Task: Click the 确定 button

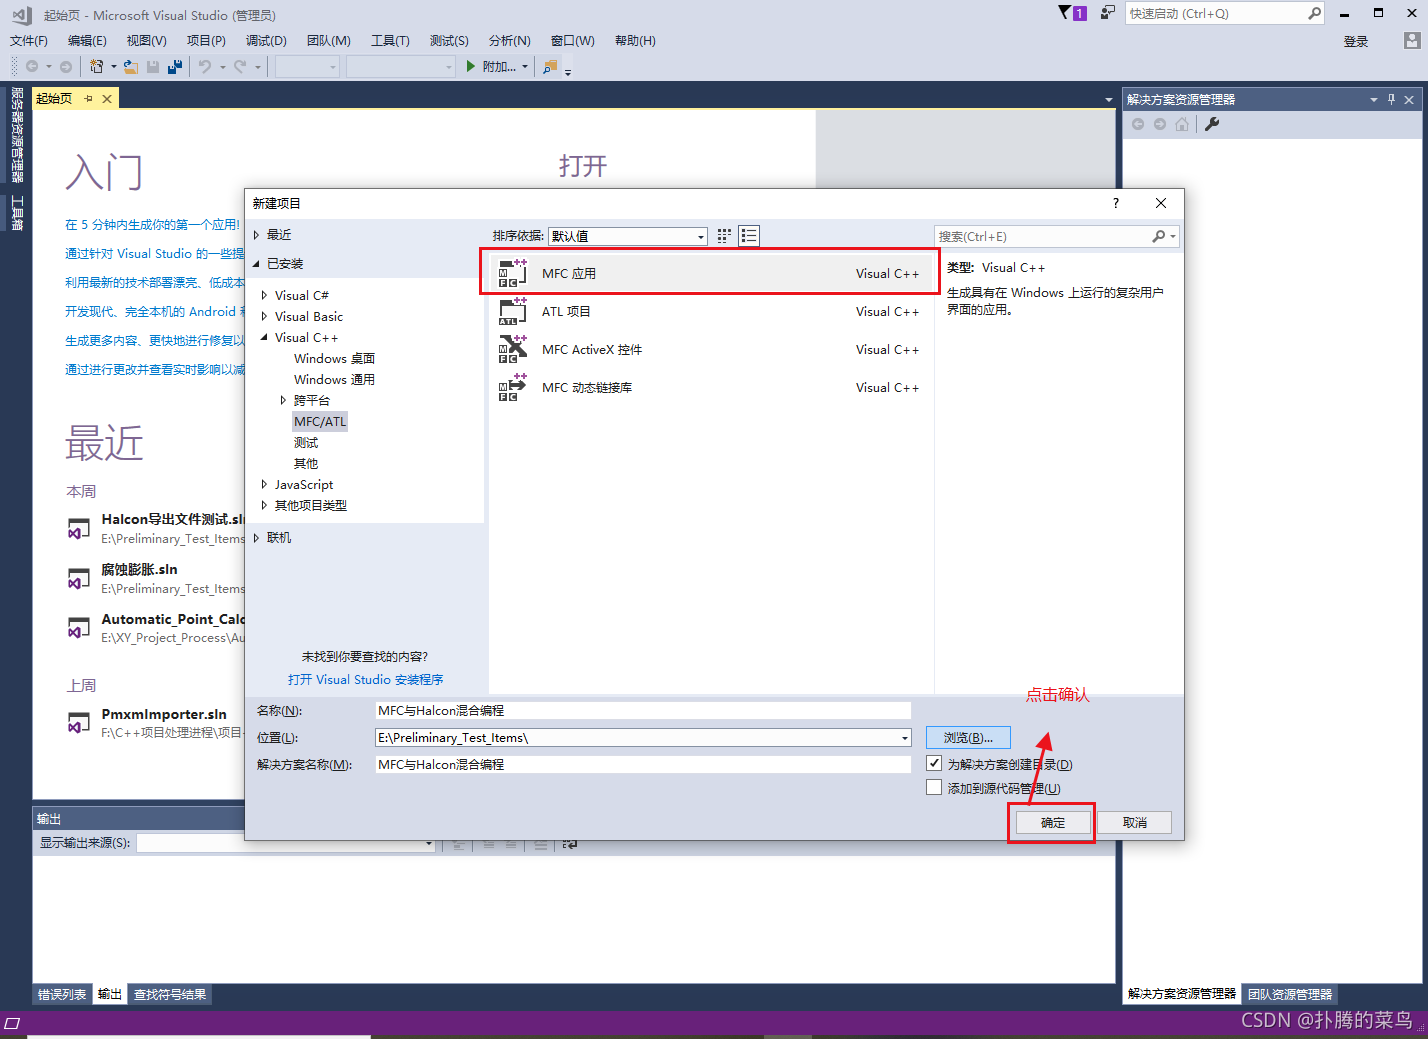Action: (x=1053, y=822)
